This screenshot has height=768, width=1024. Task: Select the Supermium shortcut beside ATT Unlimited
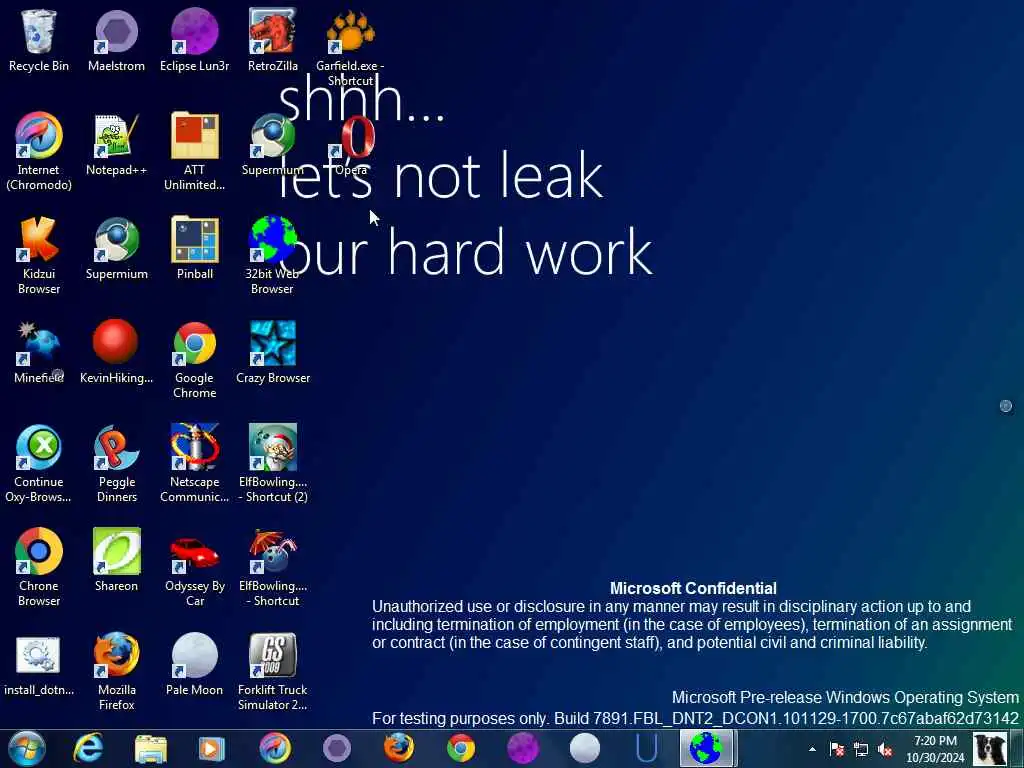tap(272, 145)
